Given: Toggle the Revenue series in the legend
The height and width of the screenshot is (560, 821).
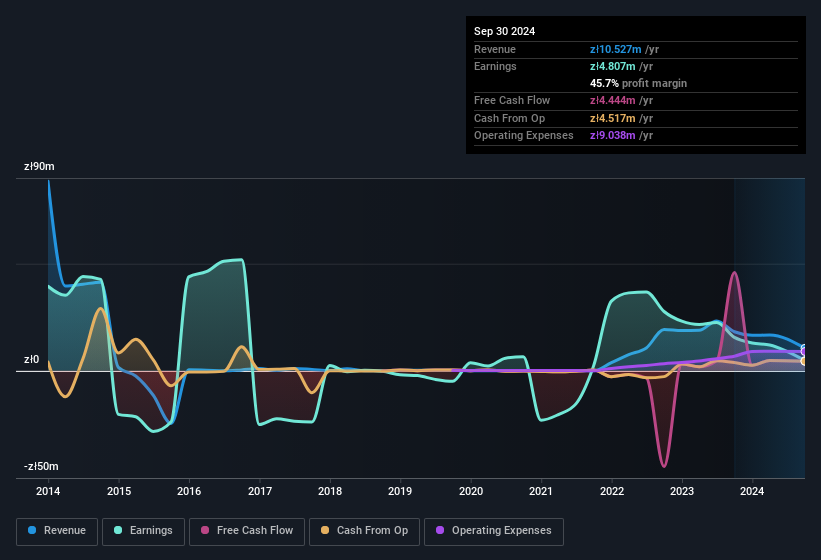Looking at the screenshot, I should point(64,530).
